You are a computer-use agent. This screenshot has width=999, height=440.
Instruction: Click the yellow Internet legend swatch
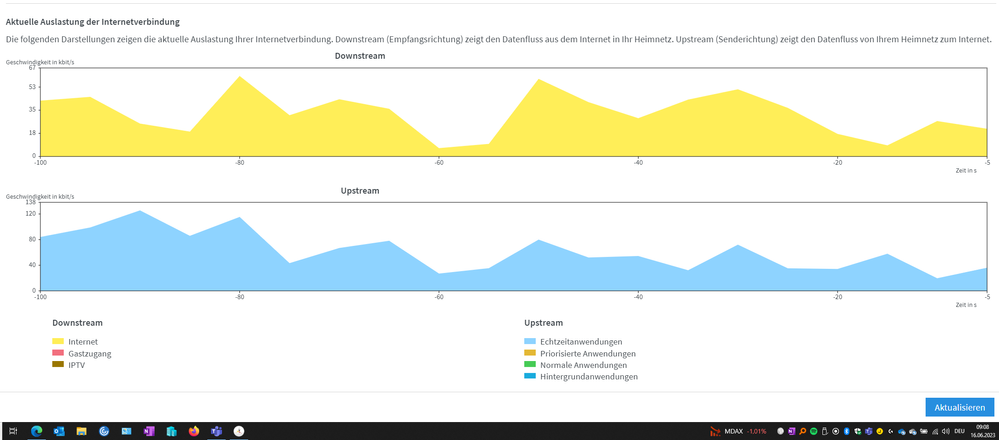coord(58,342)
